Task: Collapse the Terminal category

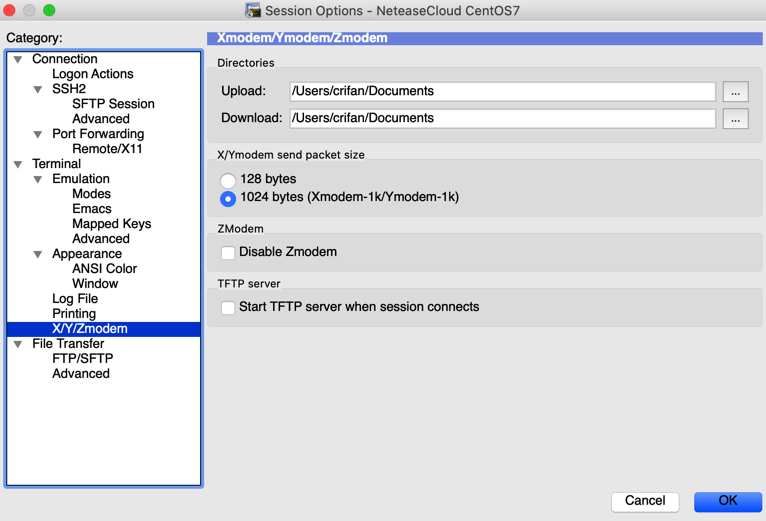Action: [x=18, y=165]
